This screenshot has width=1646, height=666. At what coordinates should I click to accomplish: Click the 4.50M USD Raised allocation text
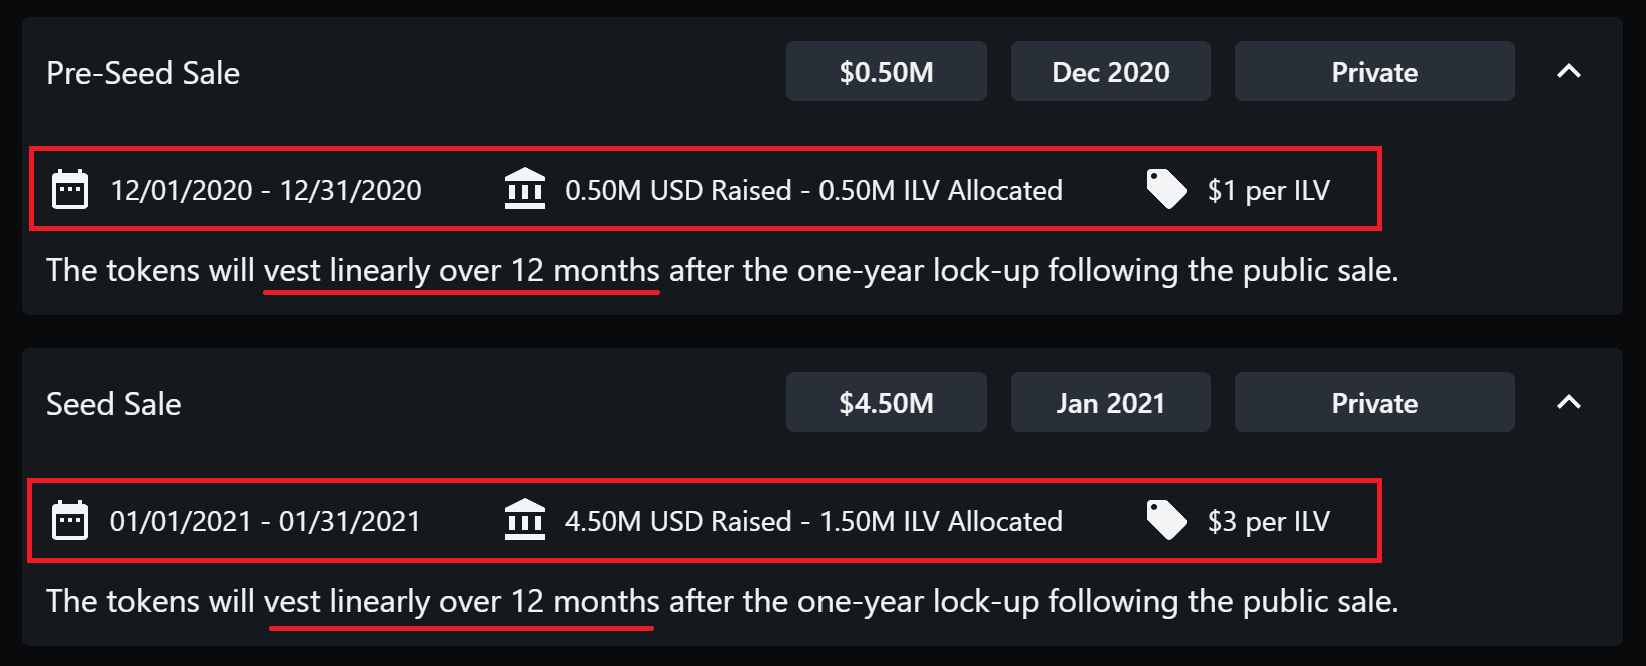point(813,521)
